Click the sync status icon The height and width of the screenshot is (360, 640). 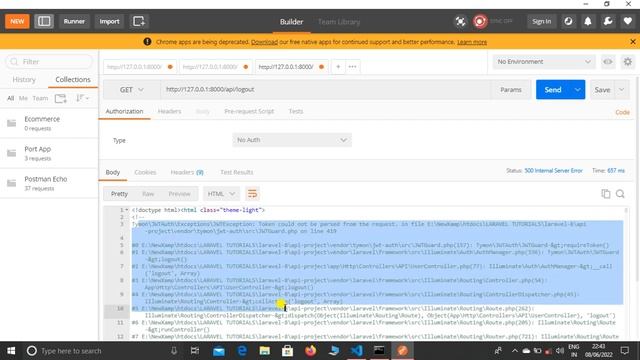point(480,21)
